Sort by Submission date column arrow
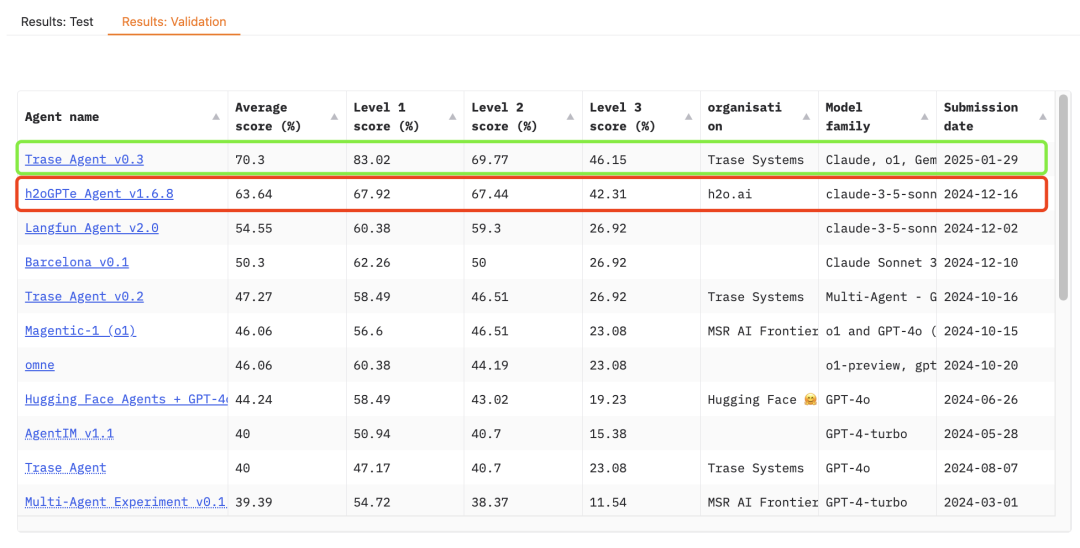 (x=1043, y=117)
